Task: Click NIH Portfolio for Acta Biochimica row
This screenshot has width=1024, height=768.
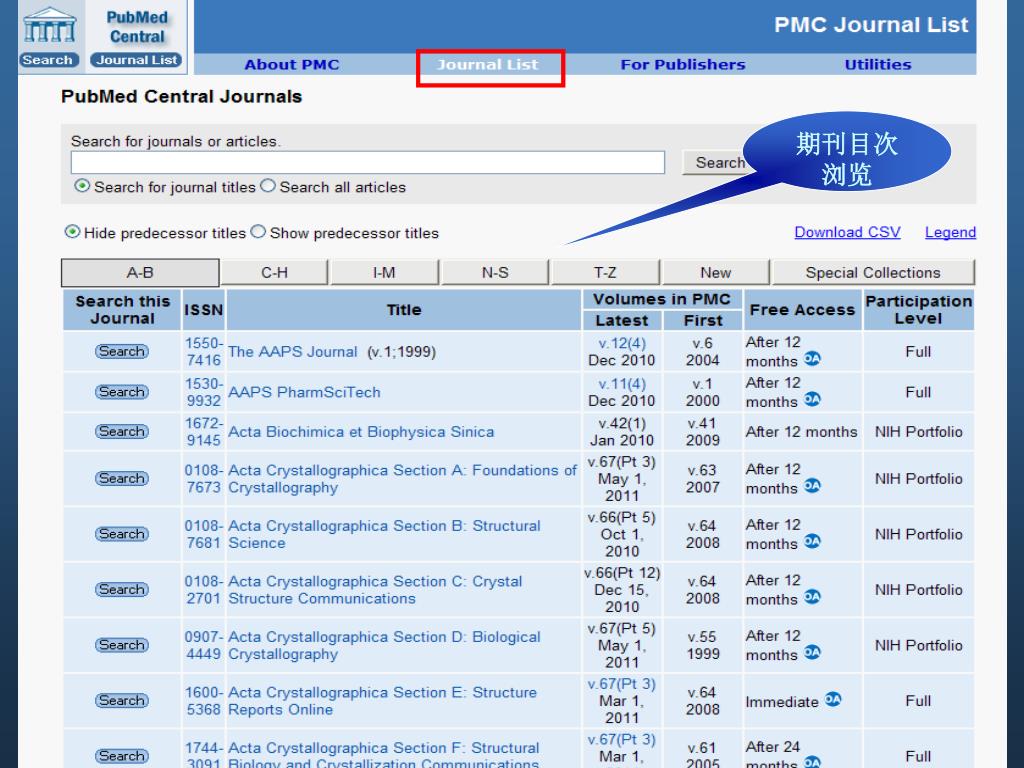Action: tap(918, 432)
